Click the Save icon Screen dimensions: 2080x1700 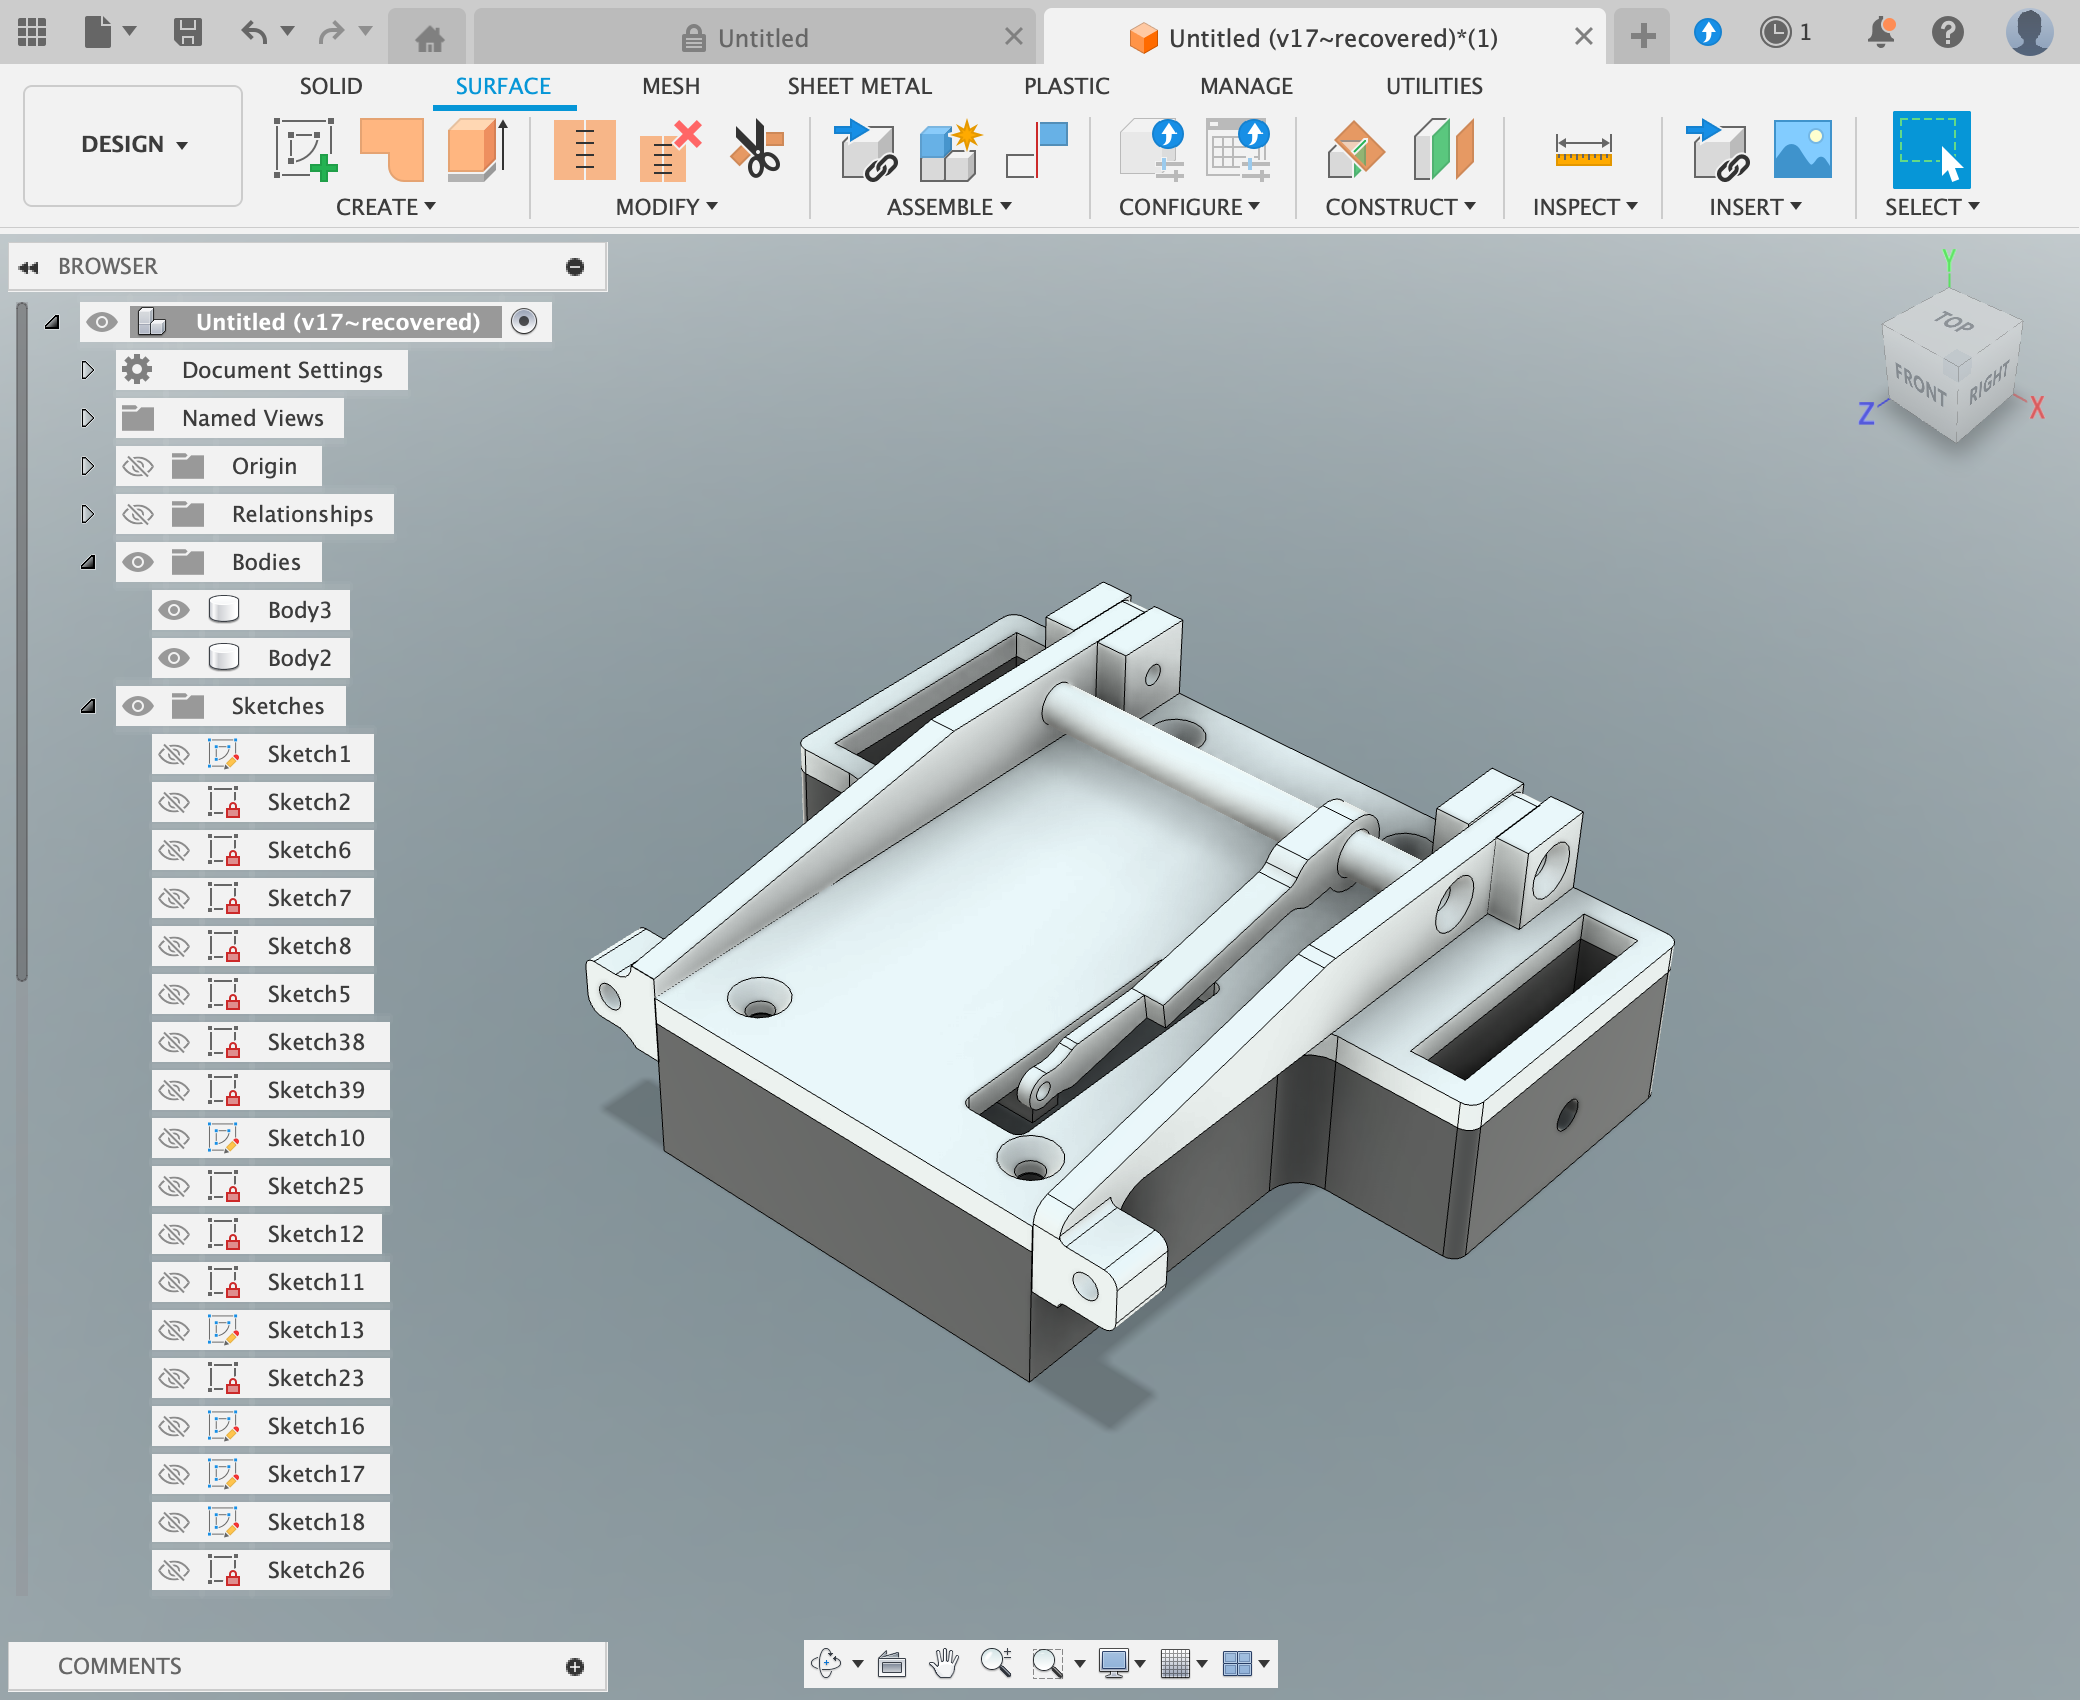[187, 33]
